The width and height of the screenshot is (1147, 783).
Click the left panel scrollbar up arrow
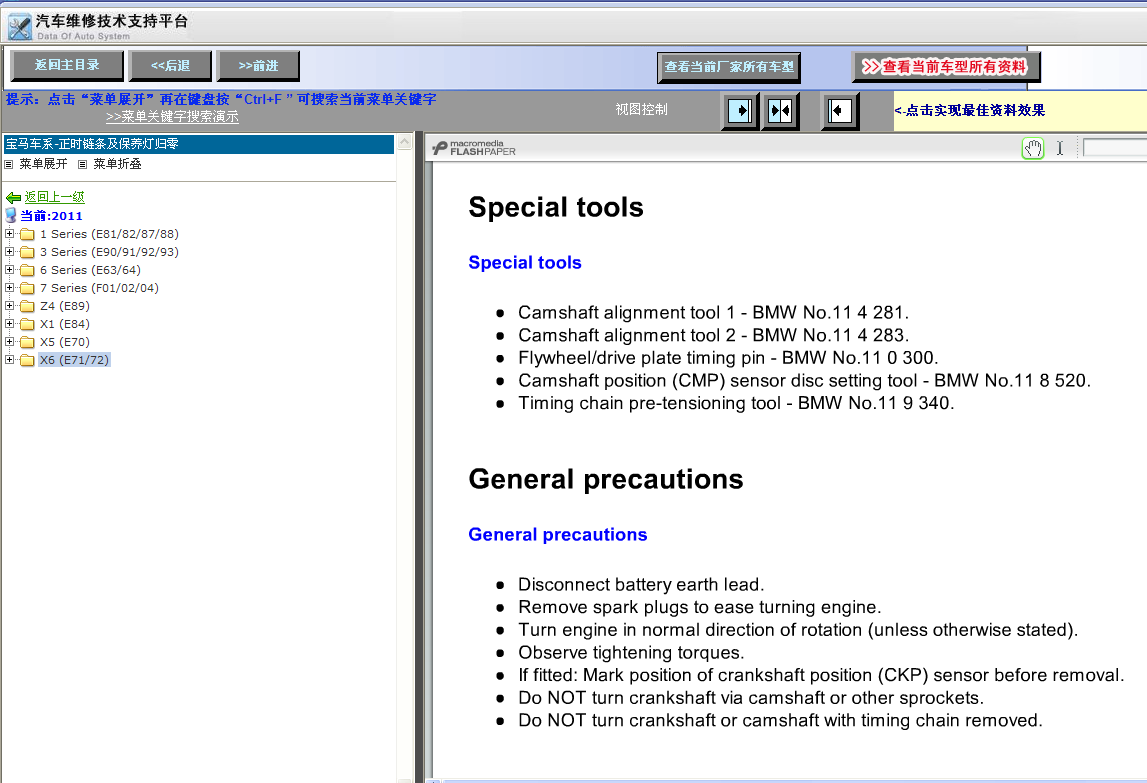click(x=404, y=143)
